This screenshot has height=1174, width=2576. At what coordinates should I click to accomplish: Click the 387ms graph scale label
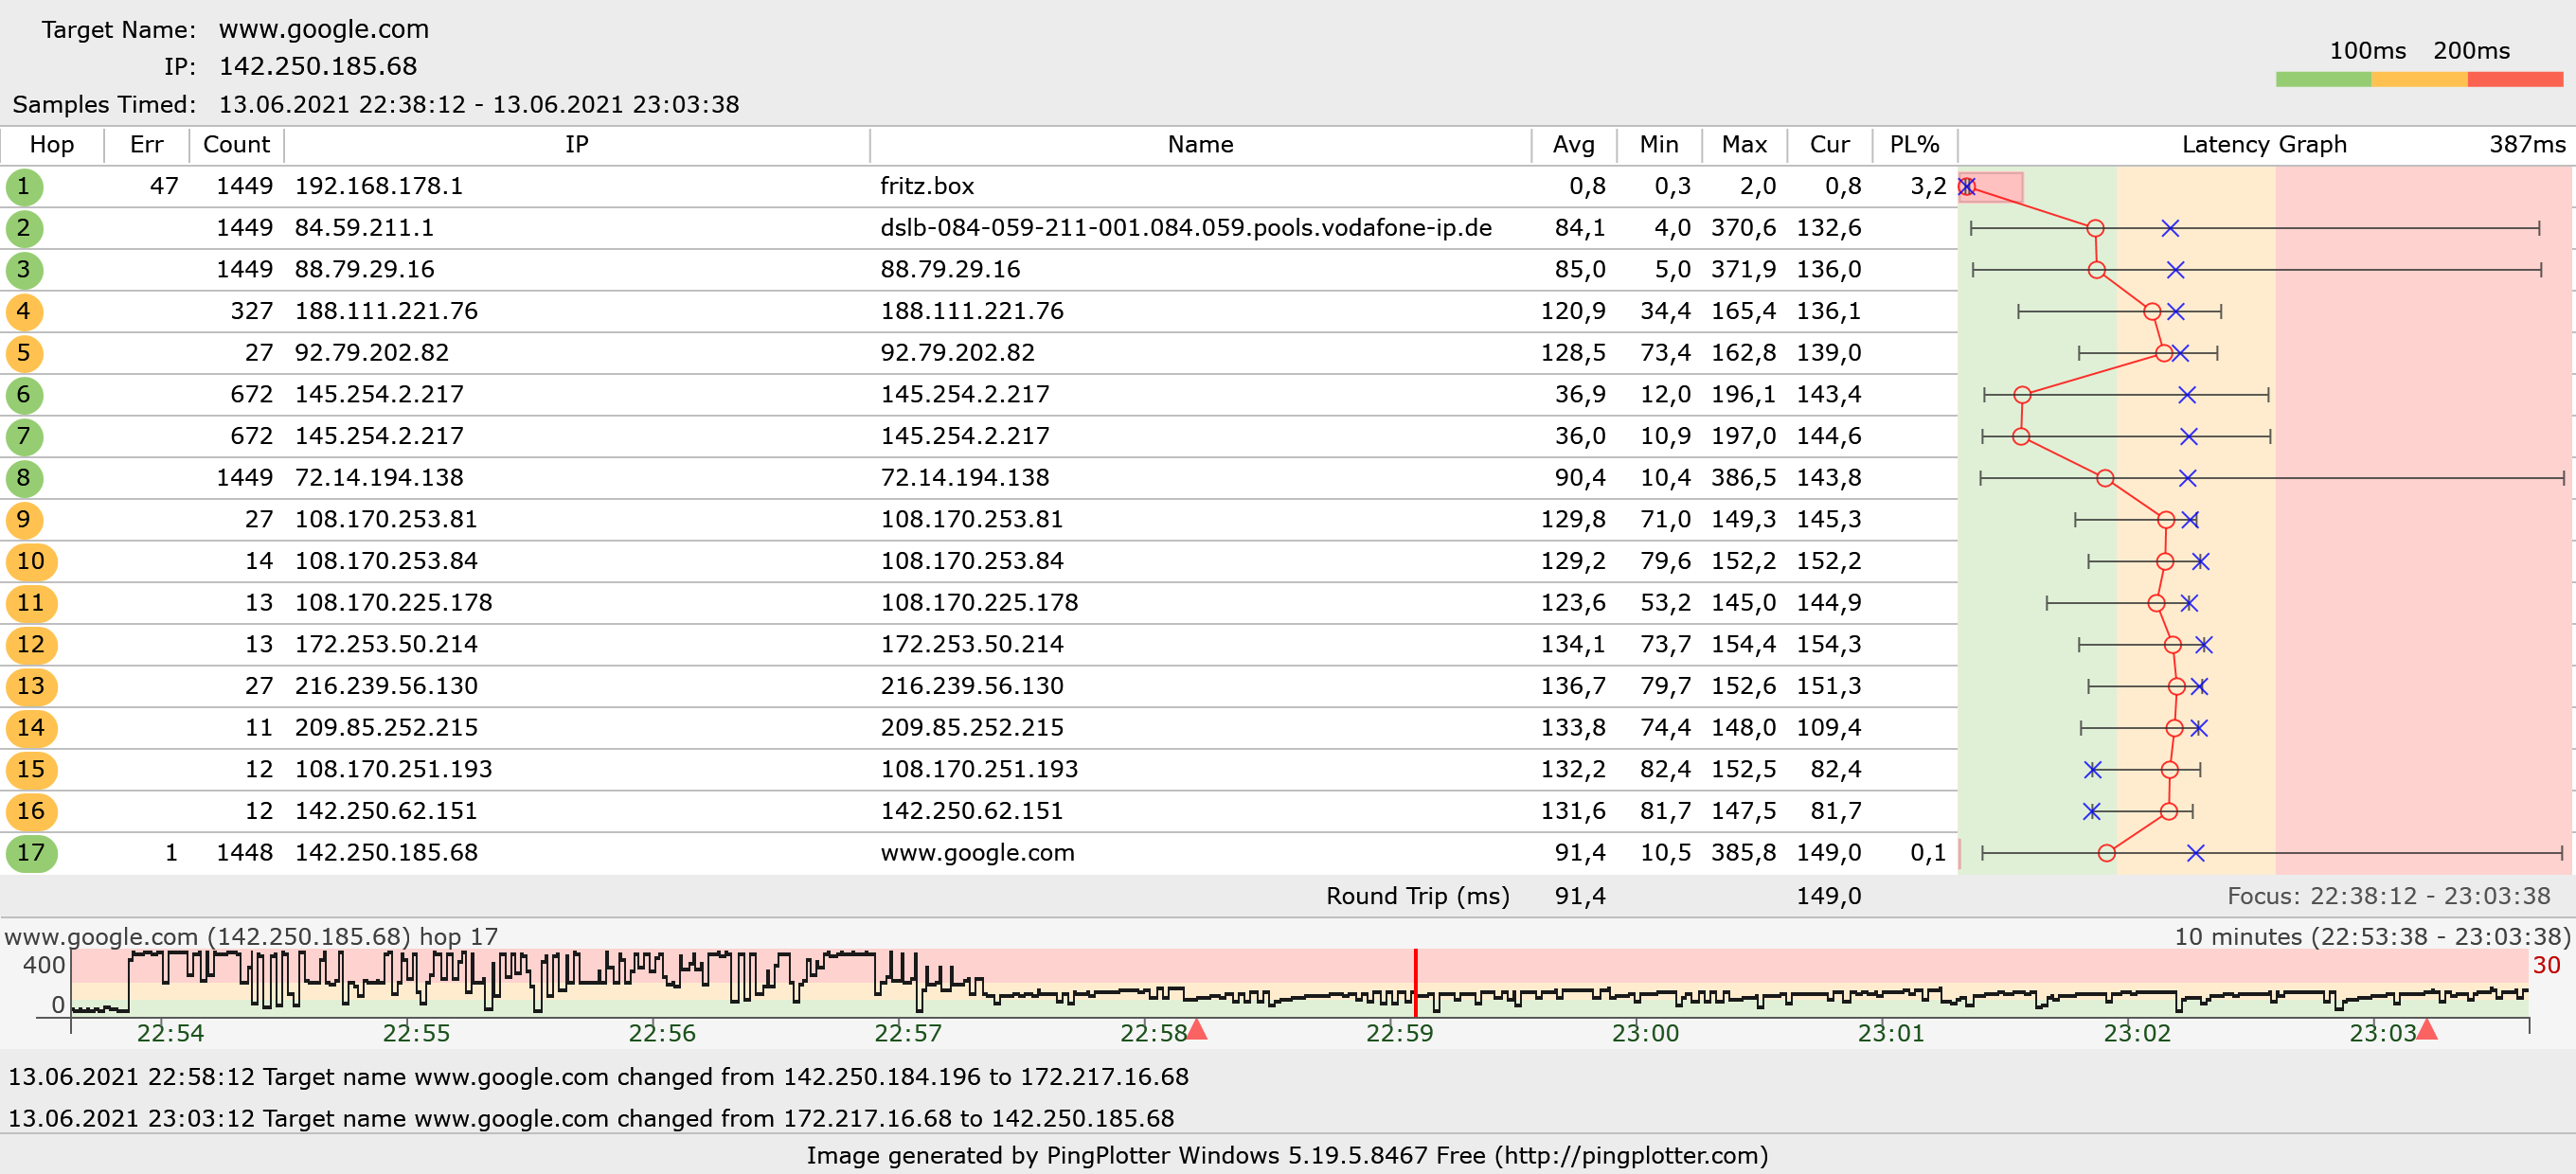2527,145
